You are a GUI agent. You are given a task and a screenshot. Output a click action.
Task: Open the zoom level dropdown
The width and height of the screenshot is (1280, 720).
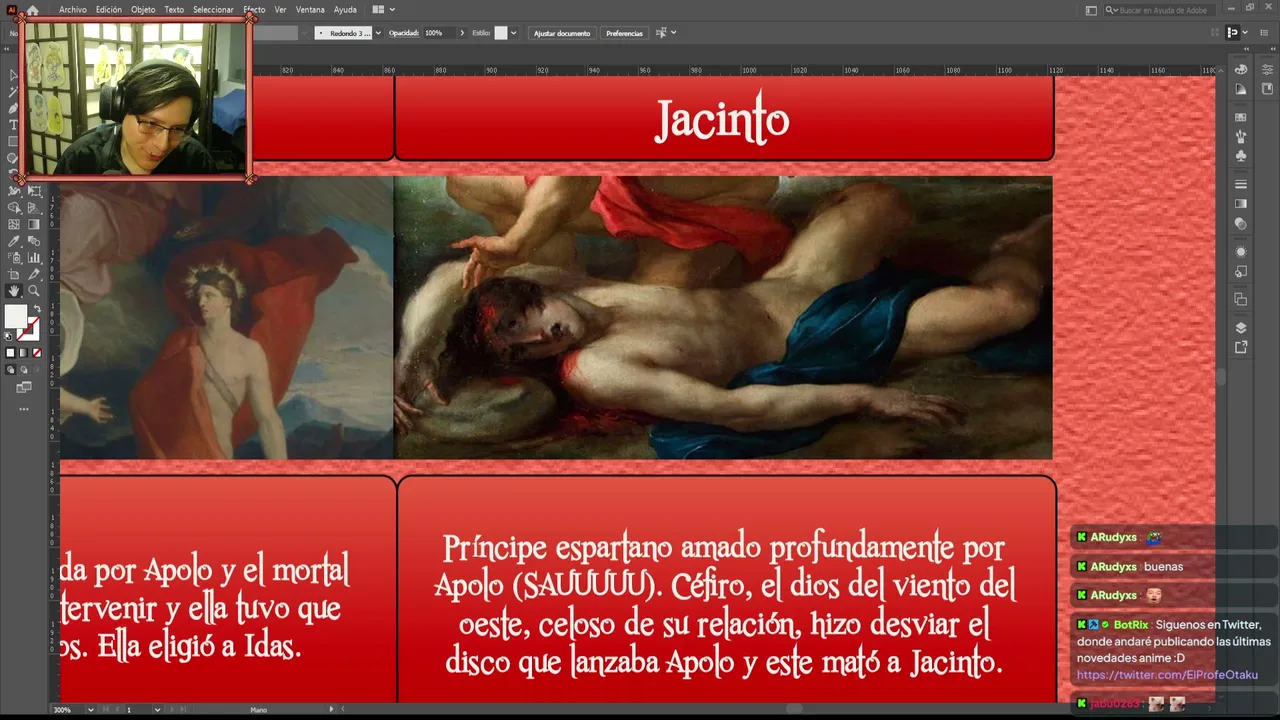tap(92, 710)
